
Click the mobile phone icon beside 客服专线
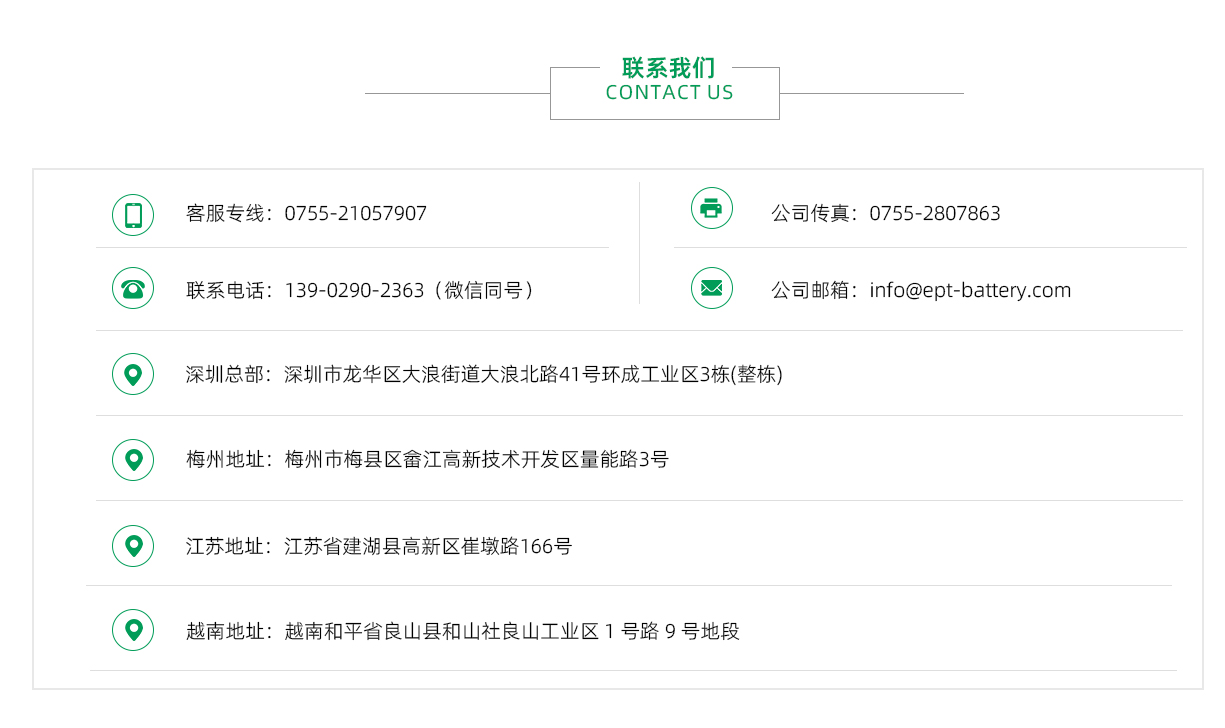132,214
